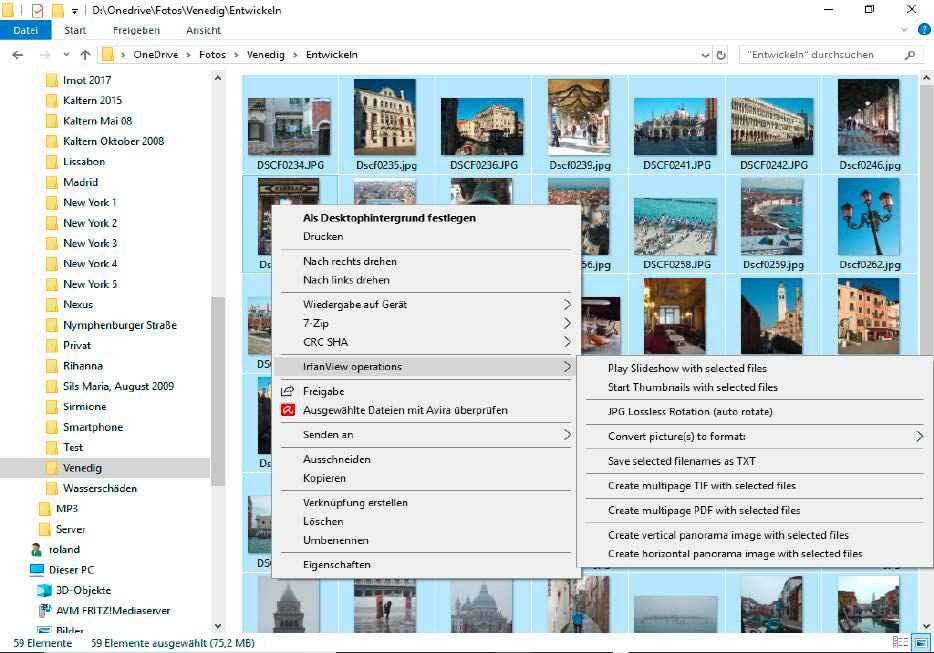Switch to large thumbnails view icon

click(921, 642)
